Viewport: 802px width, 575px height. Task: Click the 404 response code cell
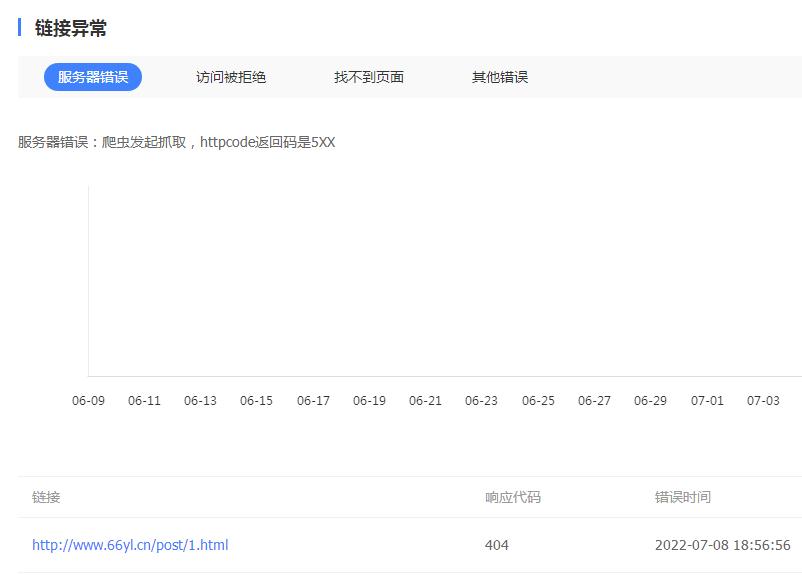497,545
